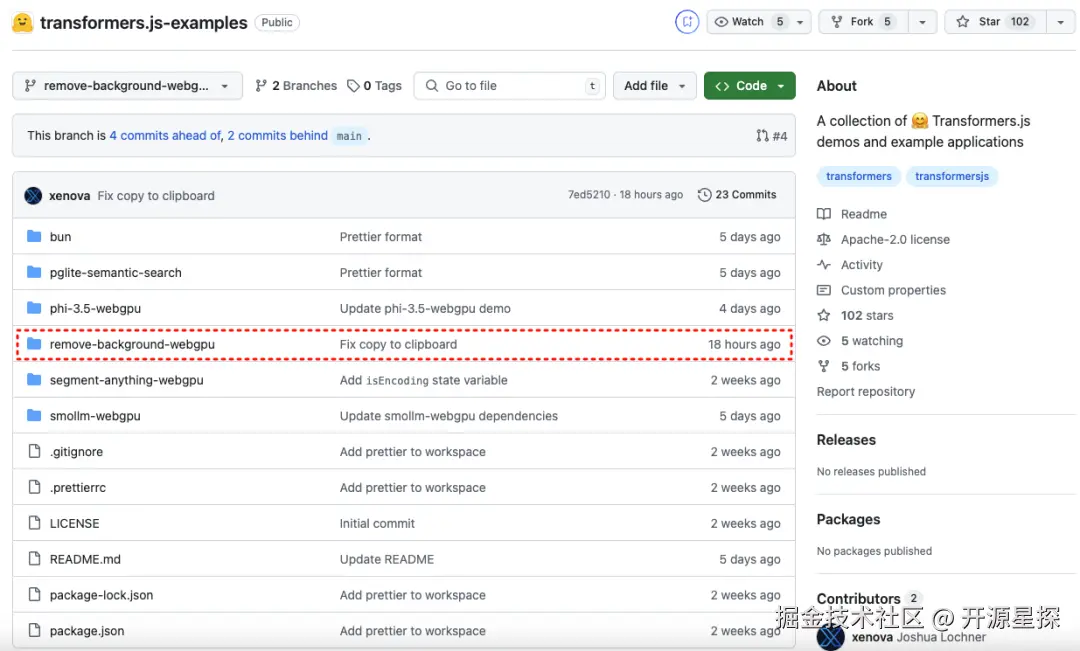The width and height of the screenshot is (1080, 651).
Task: Select the transformers topic tag
Action: tap(858, 176)
